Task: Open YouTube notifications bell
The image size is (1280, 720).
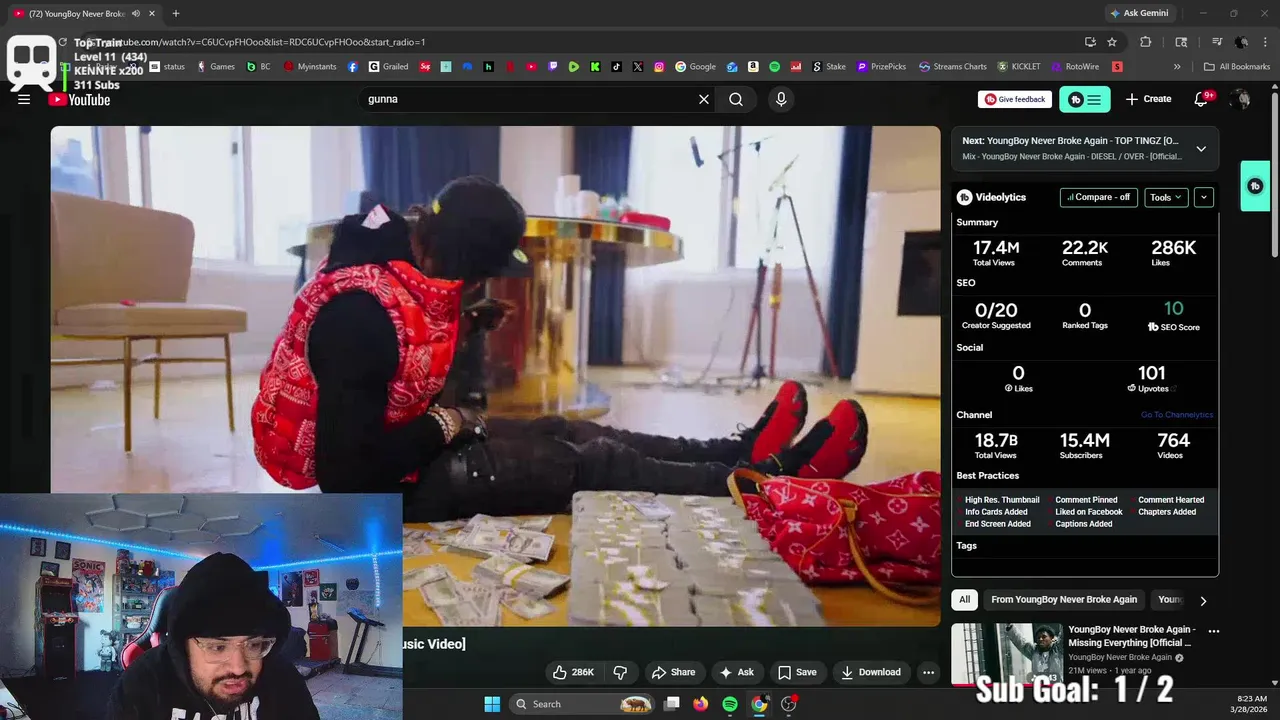Action: [x=1203, y=99]
